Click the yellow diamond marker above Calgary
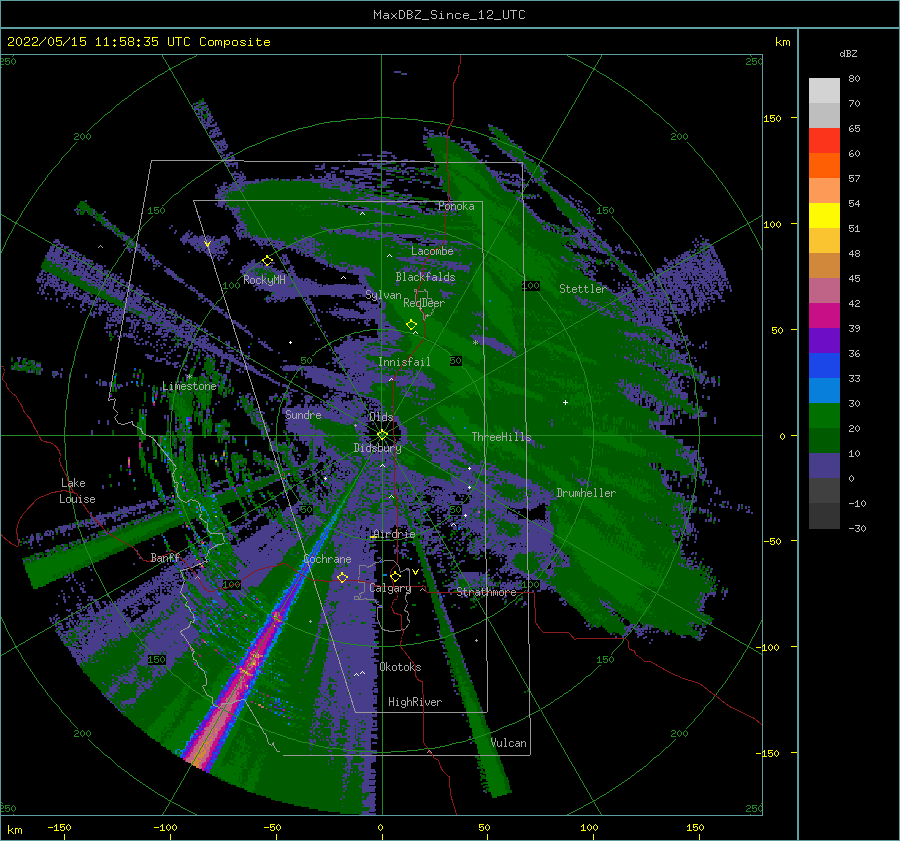This screenshot has width=900, height=841. click(395, 576)
